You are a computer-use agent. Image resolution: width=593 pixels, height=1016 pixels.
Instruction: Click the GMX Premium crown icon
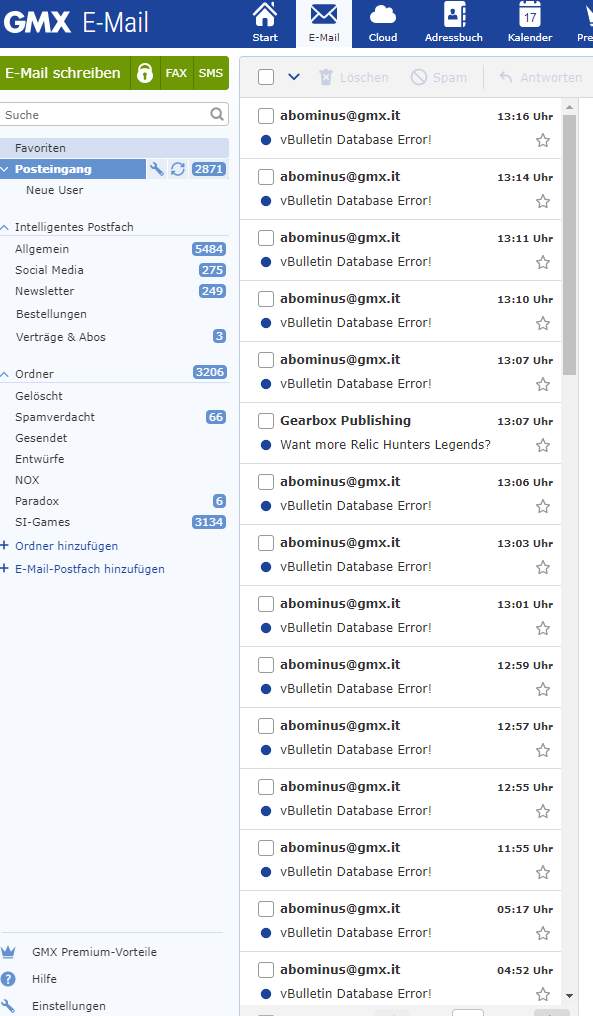tap(8, 952)
